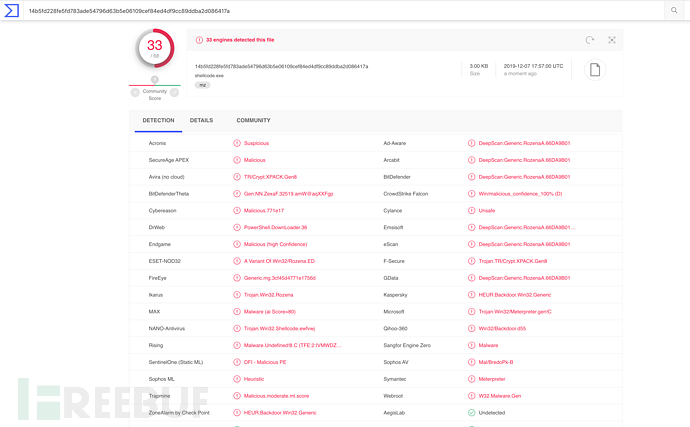Image resolution: width=690 pixels, height=427 pixels.
Task: Click the hash search input field
Action: [x=343, y=11]
